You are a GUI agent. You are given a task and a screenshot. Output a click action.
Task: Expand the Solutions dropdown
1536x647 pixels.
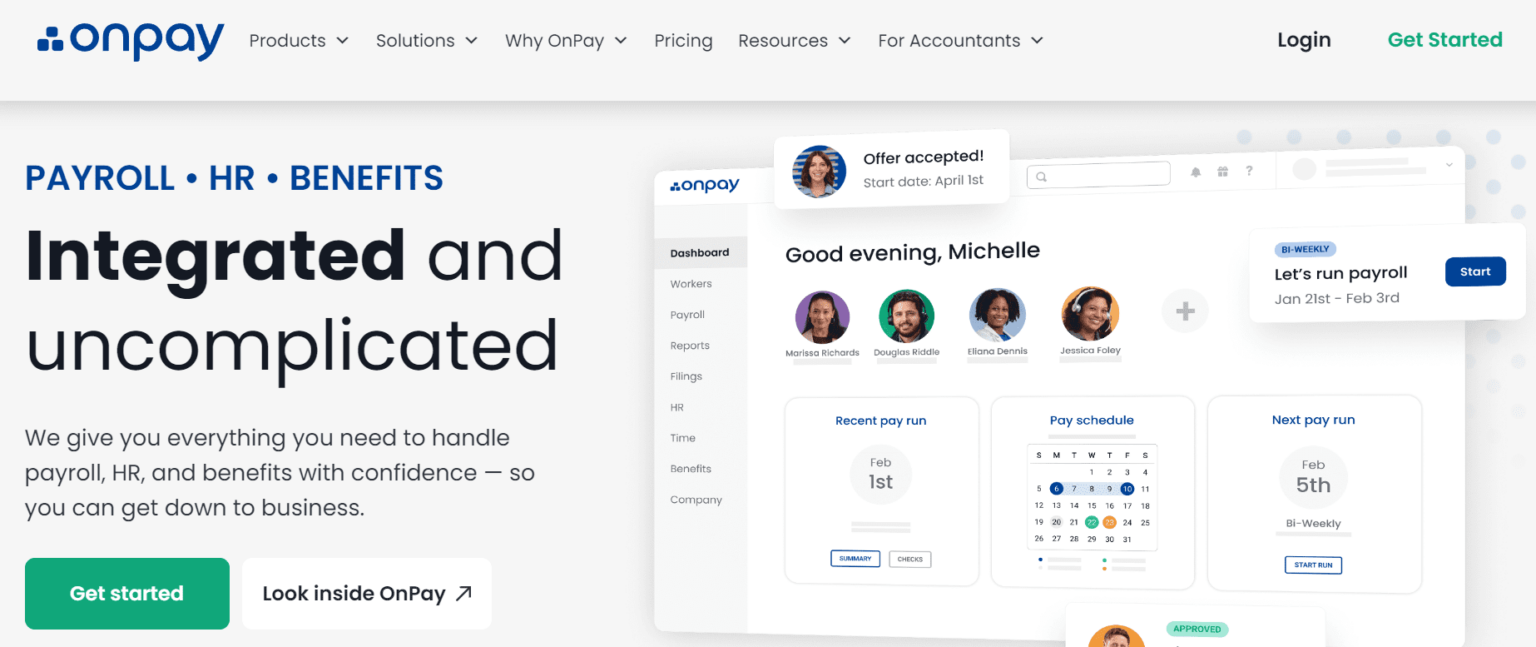[x=425, y=40]
